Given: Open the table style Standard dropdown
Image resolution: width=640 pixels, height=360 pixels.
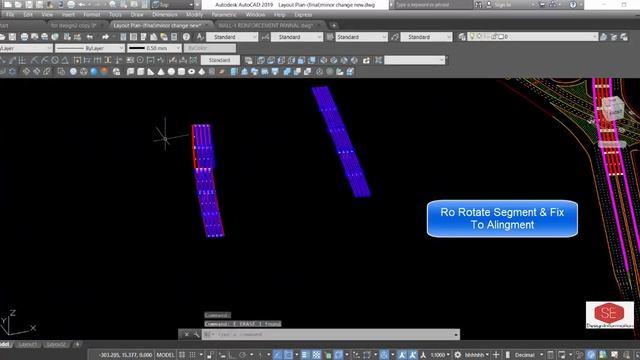Looking at the screenshot, I should pyautogui.click(x=362, y=37).
